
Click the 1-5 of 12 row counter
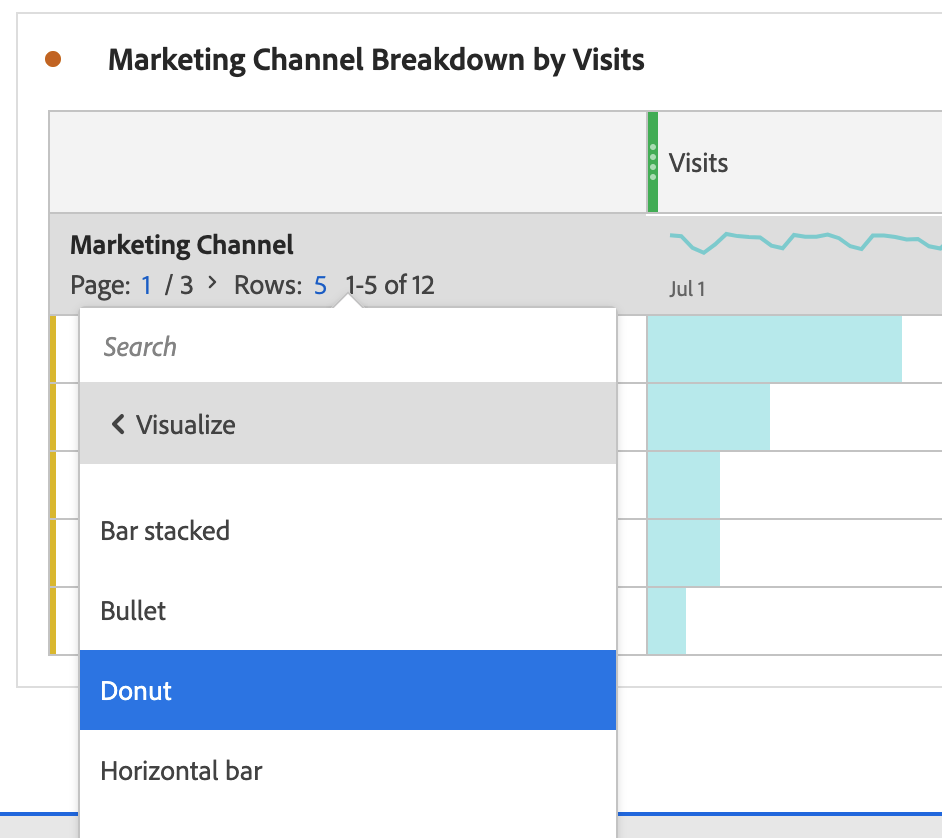(x=390, y=285)
